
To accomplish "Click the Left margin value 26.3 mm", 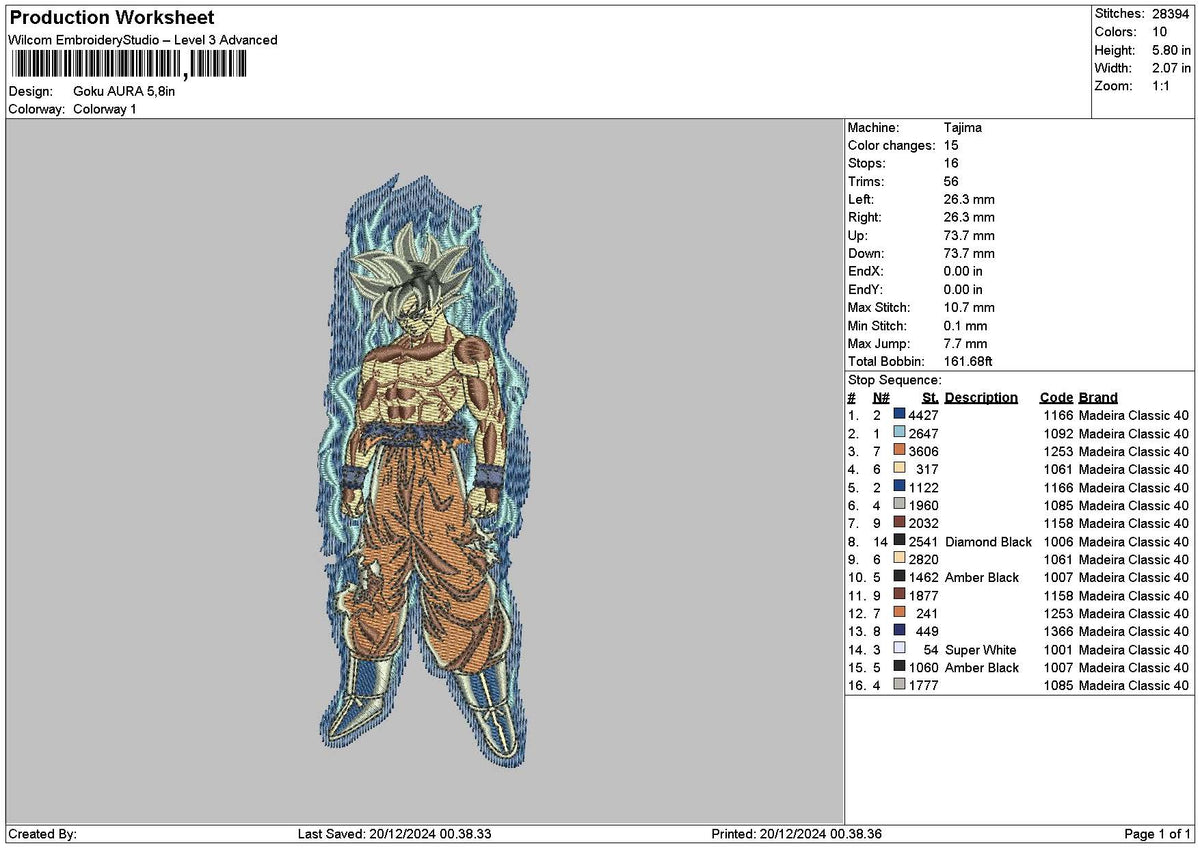I will tap(969, 200).
